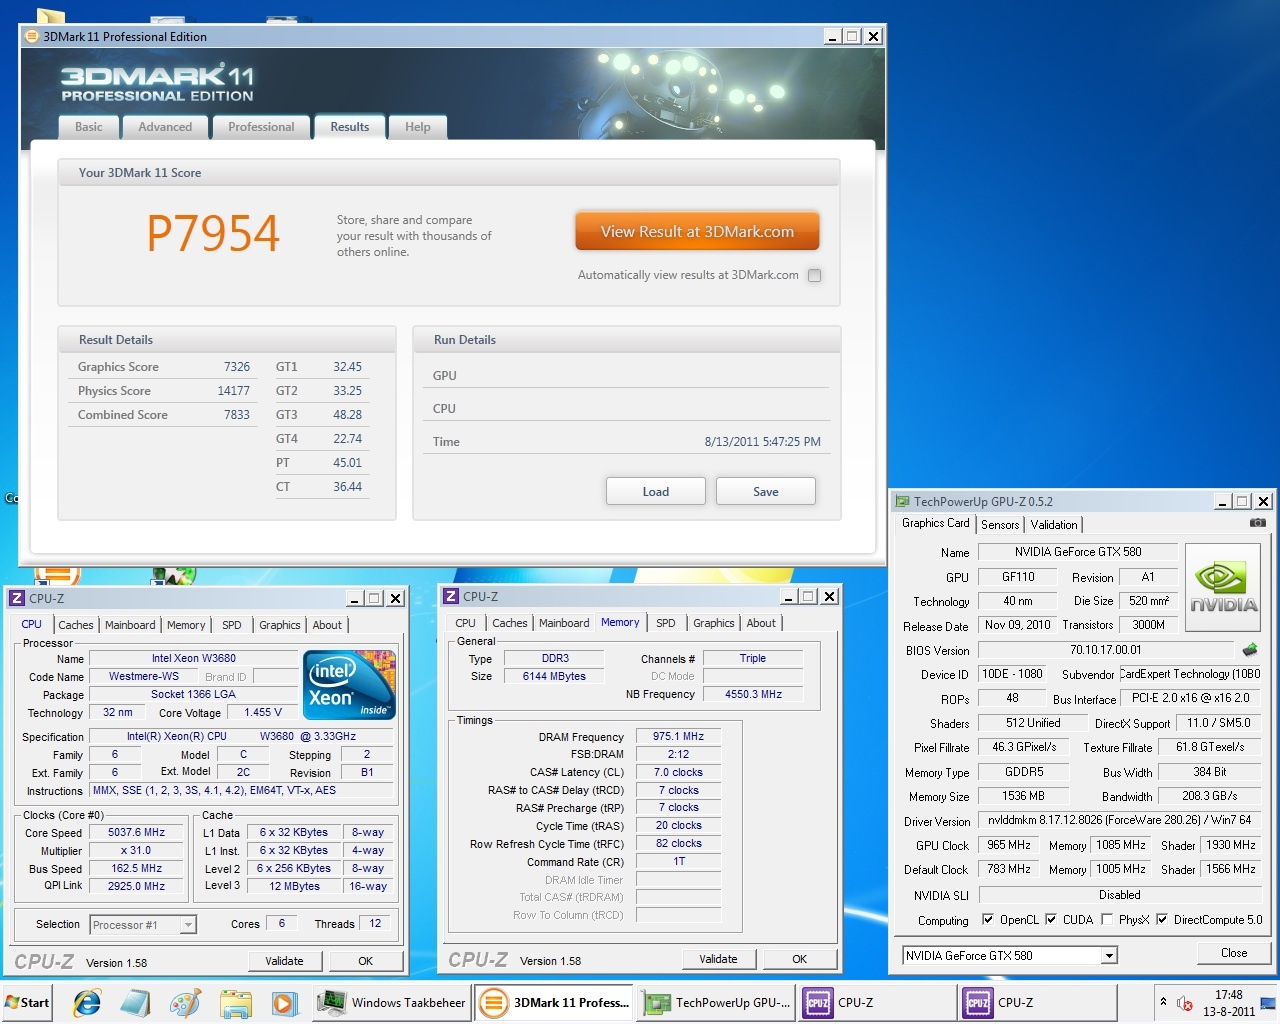This screenshot has width=1280, height=1024.
Task: Click the Load button in Run Details
Action: point(656,491)
